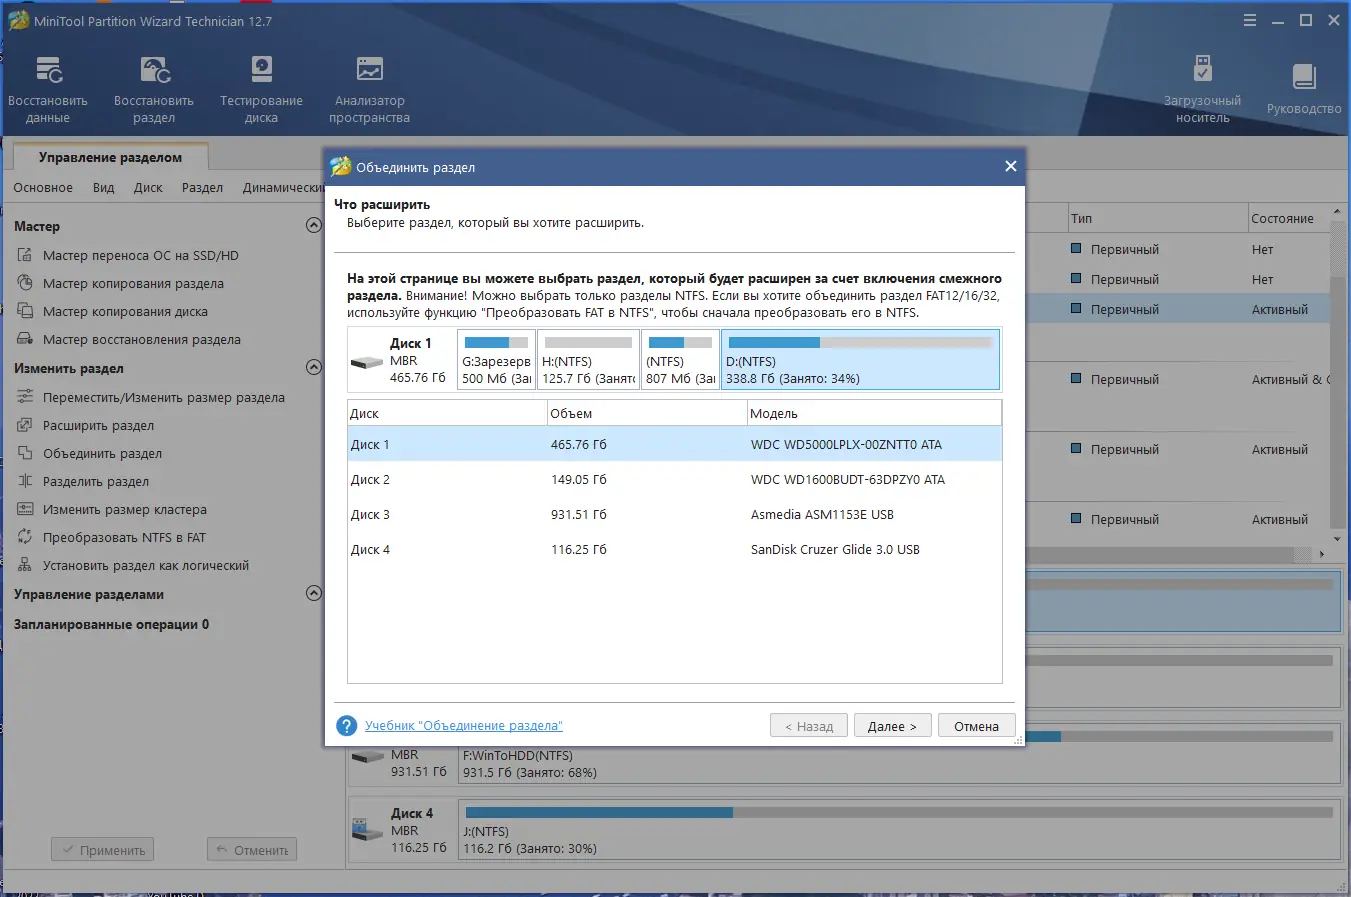
Task: Click the < Назад button
Action: (809, 726)
